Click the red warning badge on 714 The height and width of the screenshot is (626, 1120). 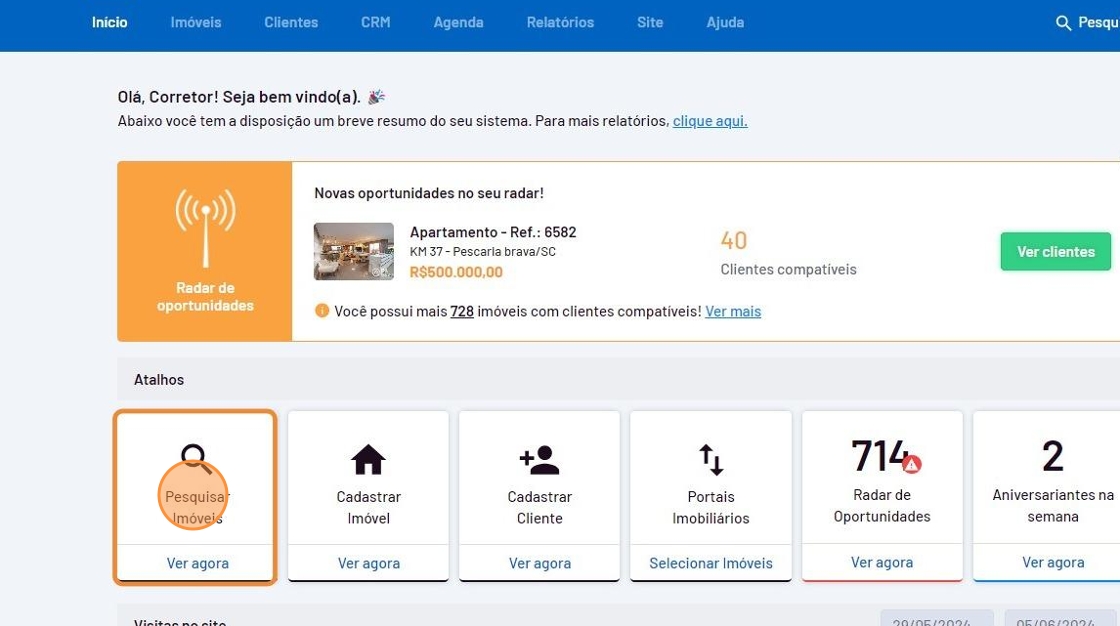tap(911, 464)
